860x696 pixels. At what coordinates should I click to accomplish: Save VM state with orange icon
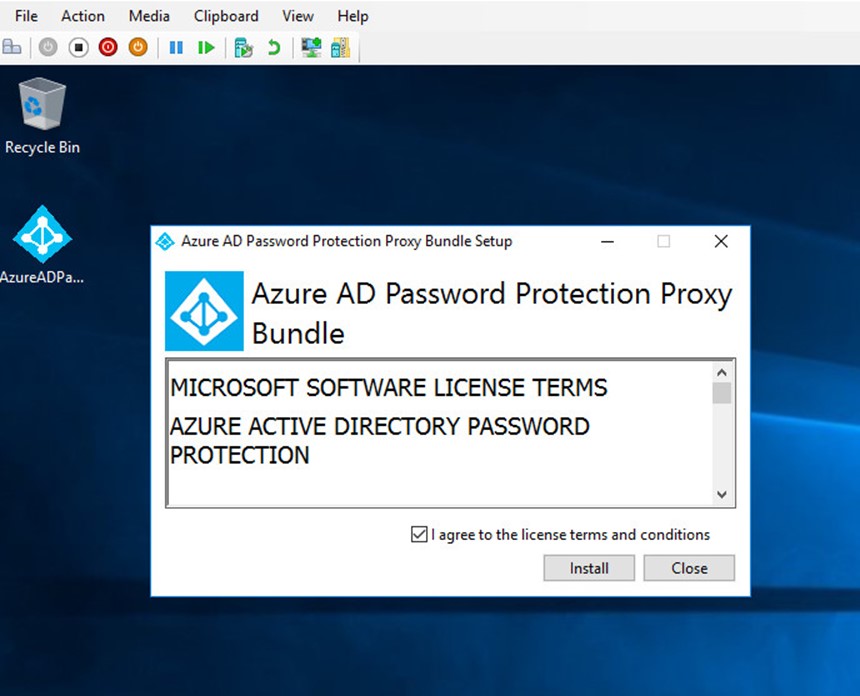138,47
